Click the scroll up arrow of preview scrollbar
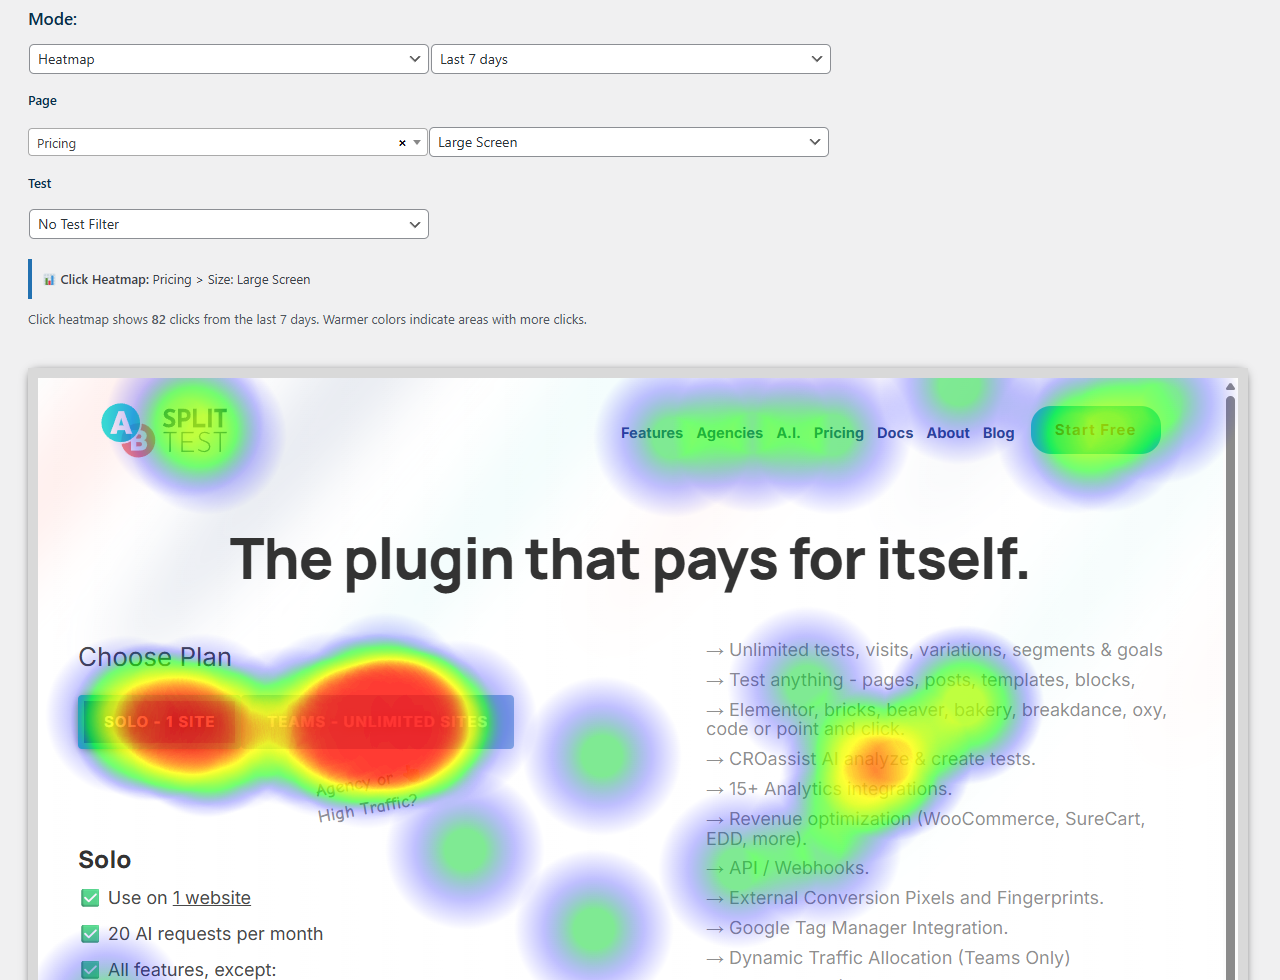The image size is (1280, 980). pos(1230,386)
